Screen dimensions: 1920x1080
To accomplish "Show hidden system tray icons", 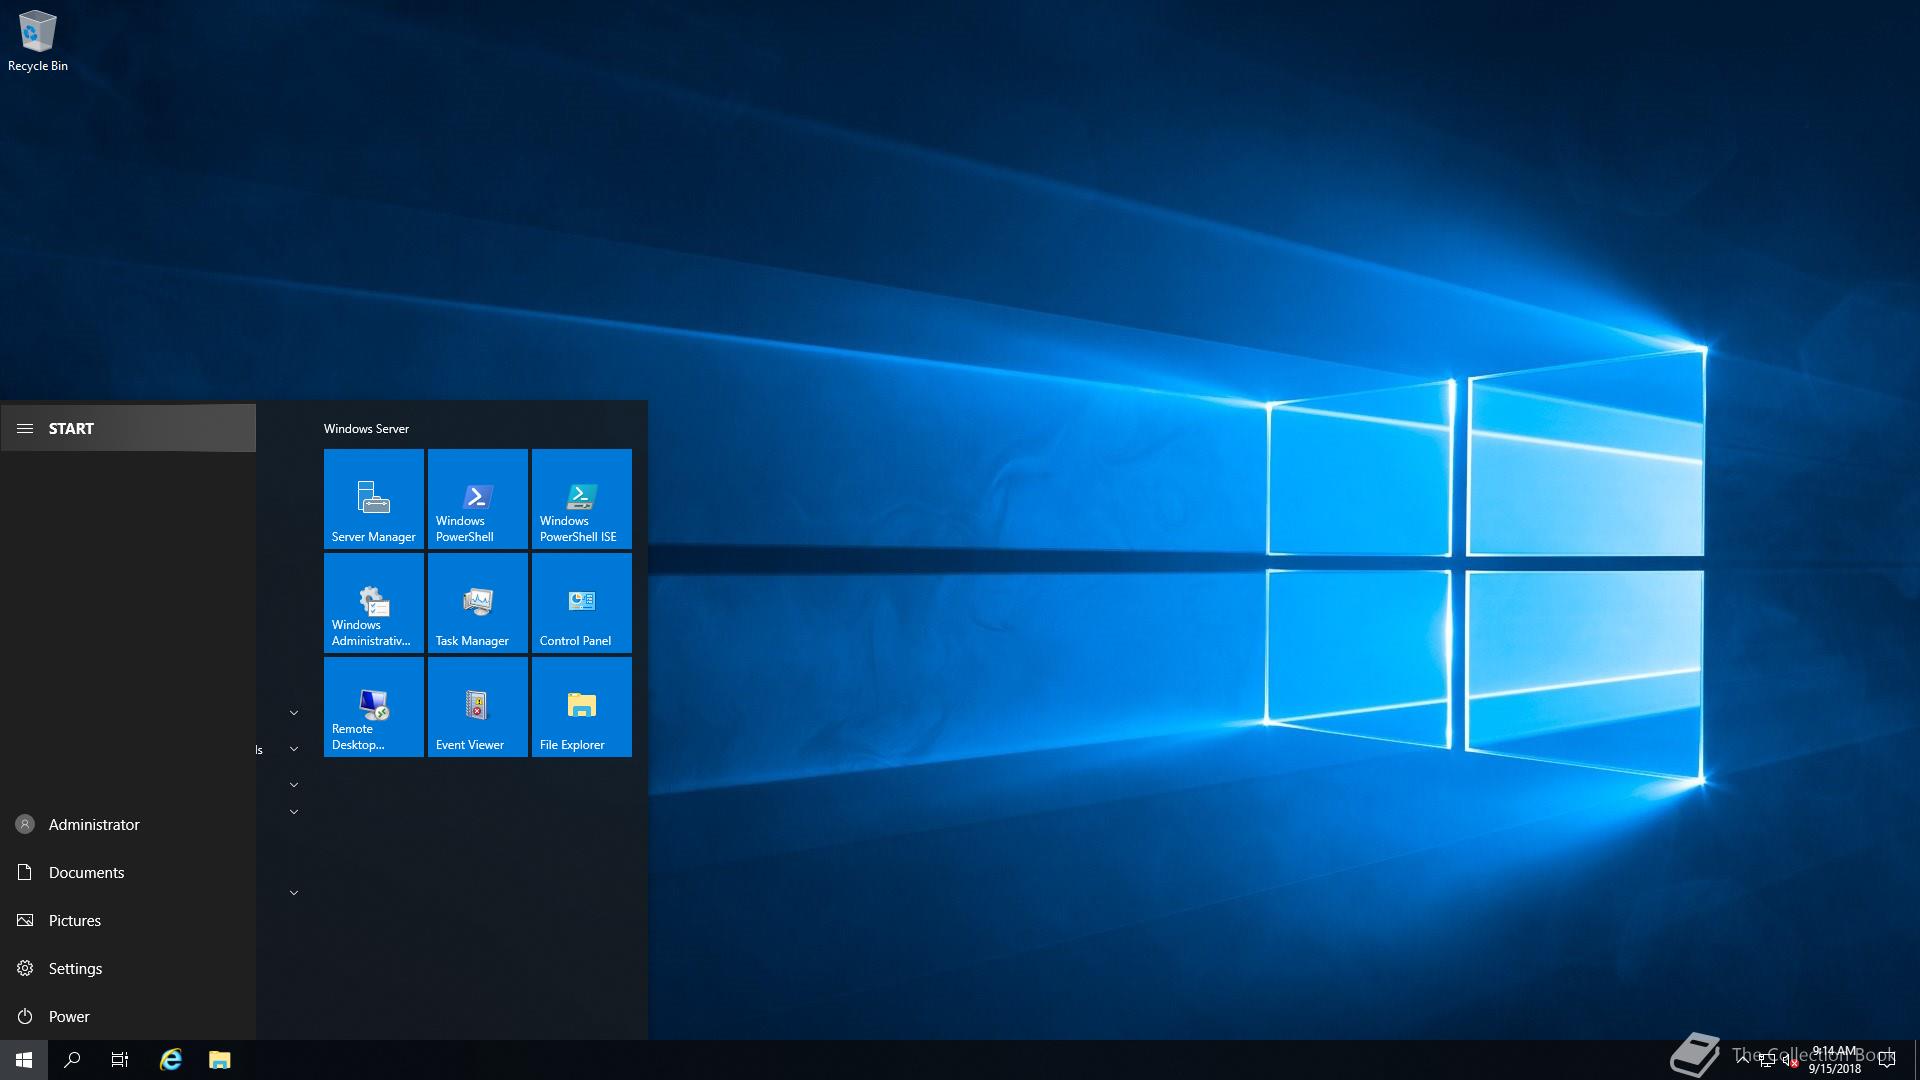I will pyautogui.click(x=1743, y=1059).
